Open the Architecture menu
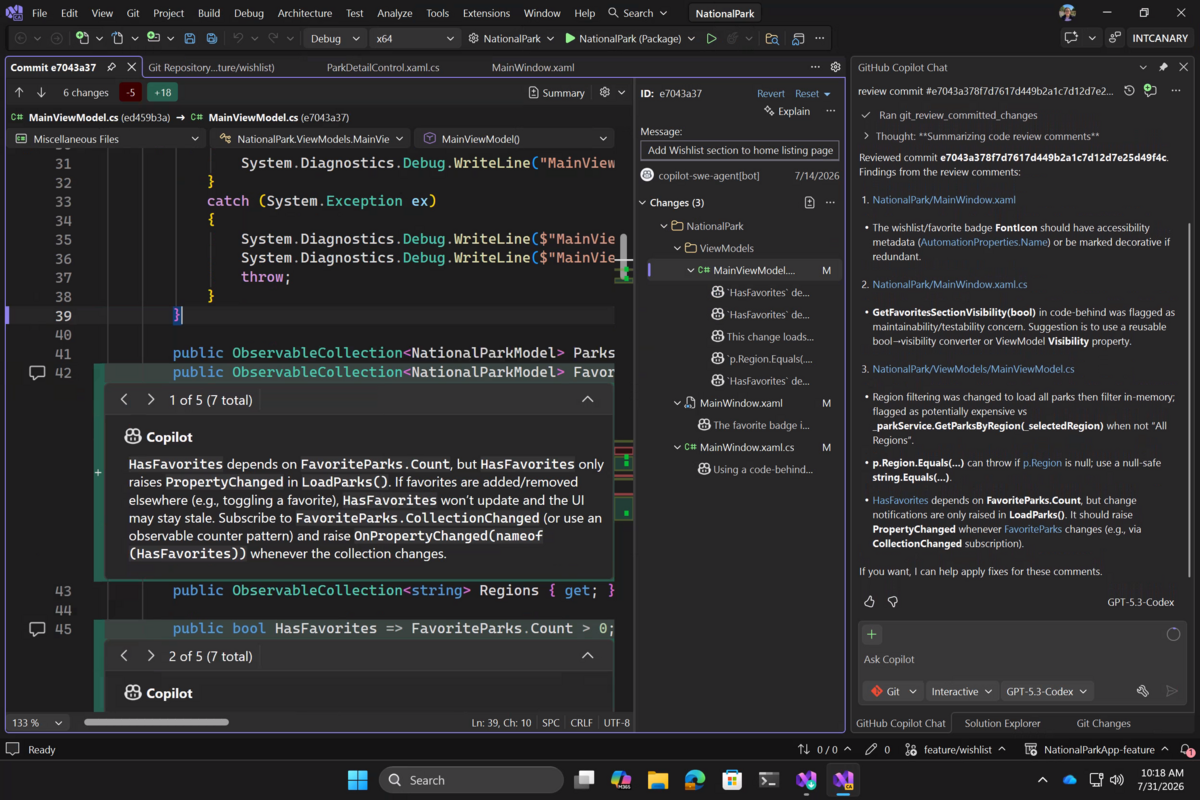Viewport: 1200px width, 800px height. point(304,13)
